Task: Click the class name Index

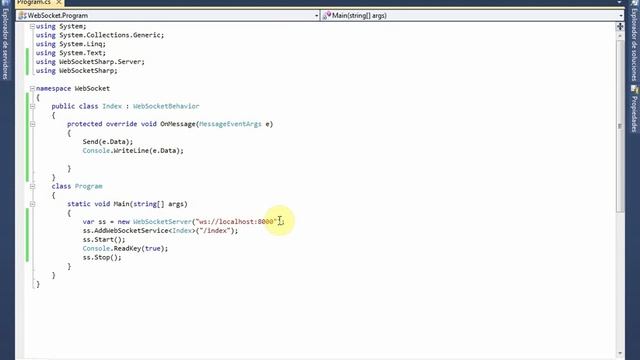Action: click(x=112, y=106)
